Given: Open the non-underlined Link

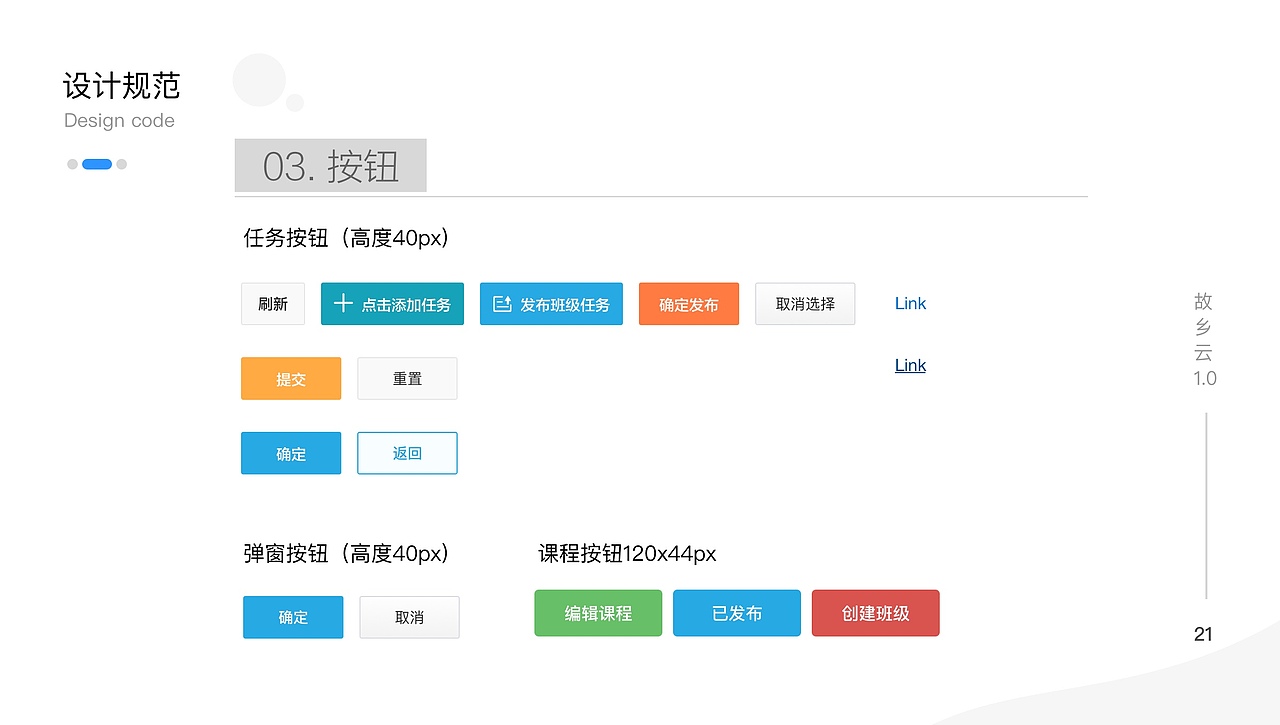Looking at the screenshot, I should pos(910,303).
